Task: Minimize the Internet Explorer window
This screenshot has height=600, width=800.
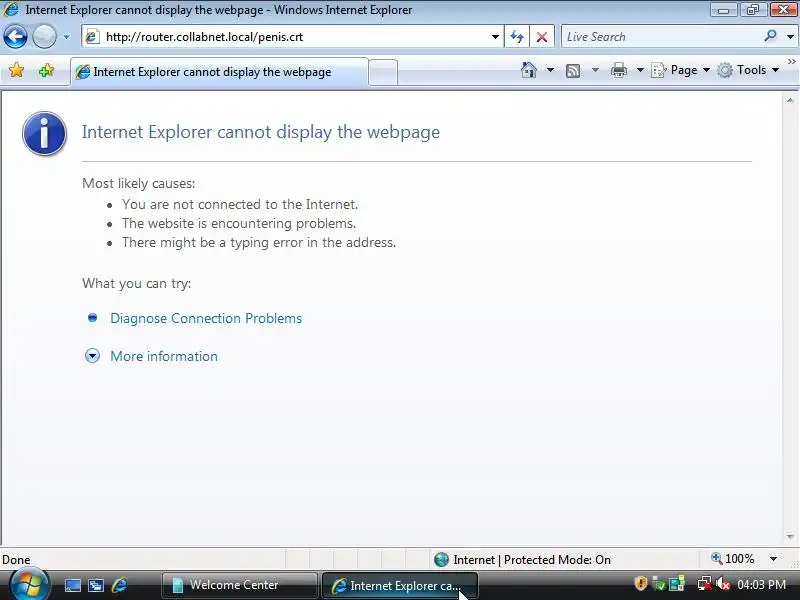Action: point(723,10)
